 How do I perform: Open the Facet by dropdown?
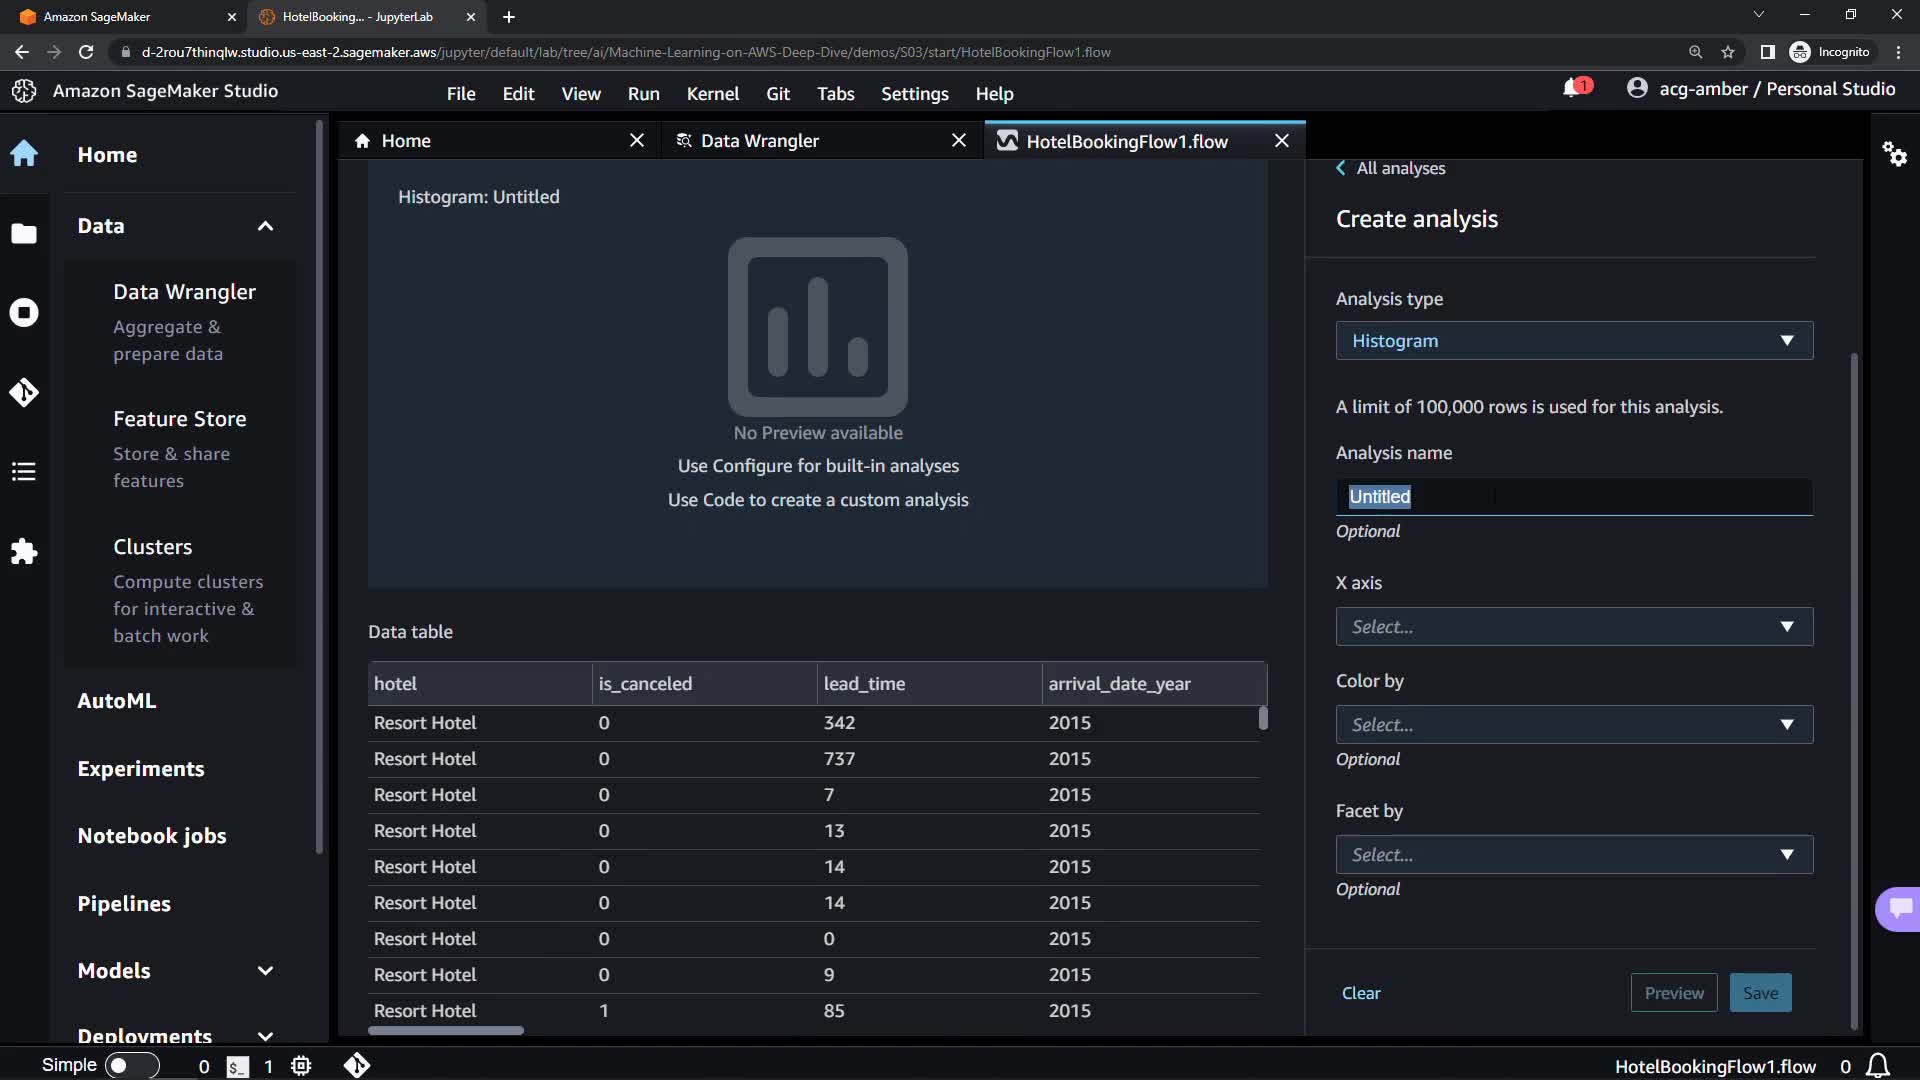(1573, 855)
